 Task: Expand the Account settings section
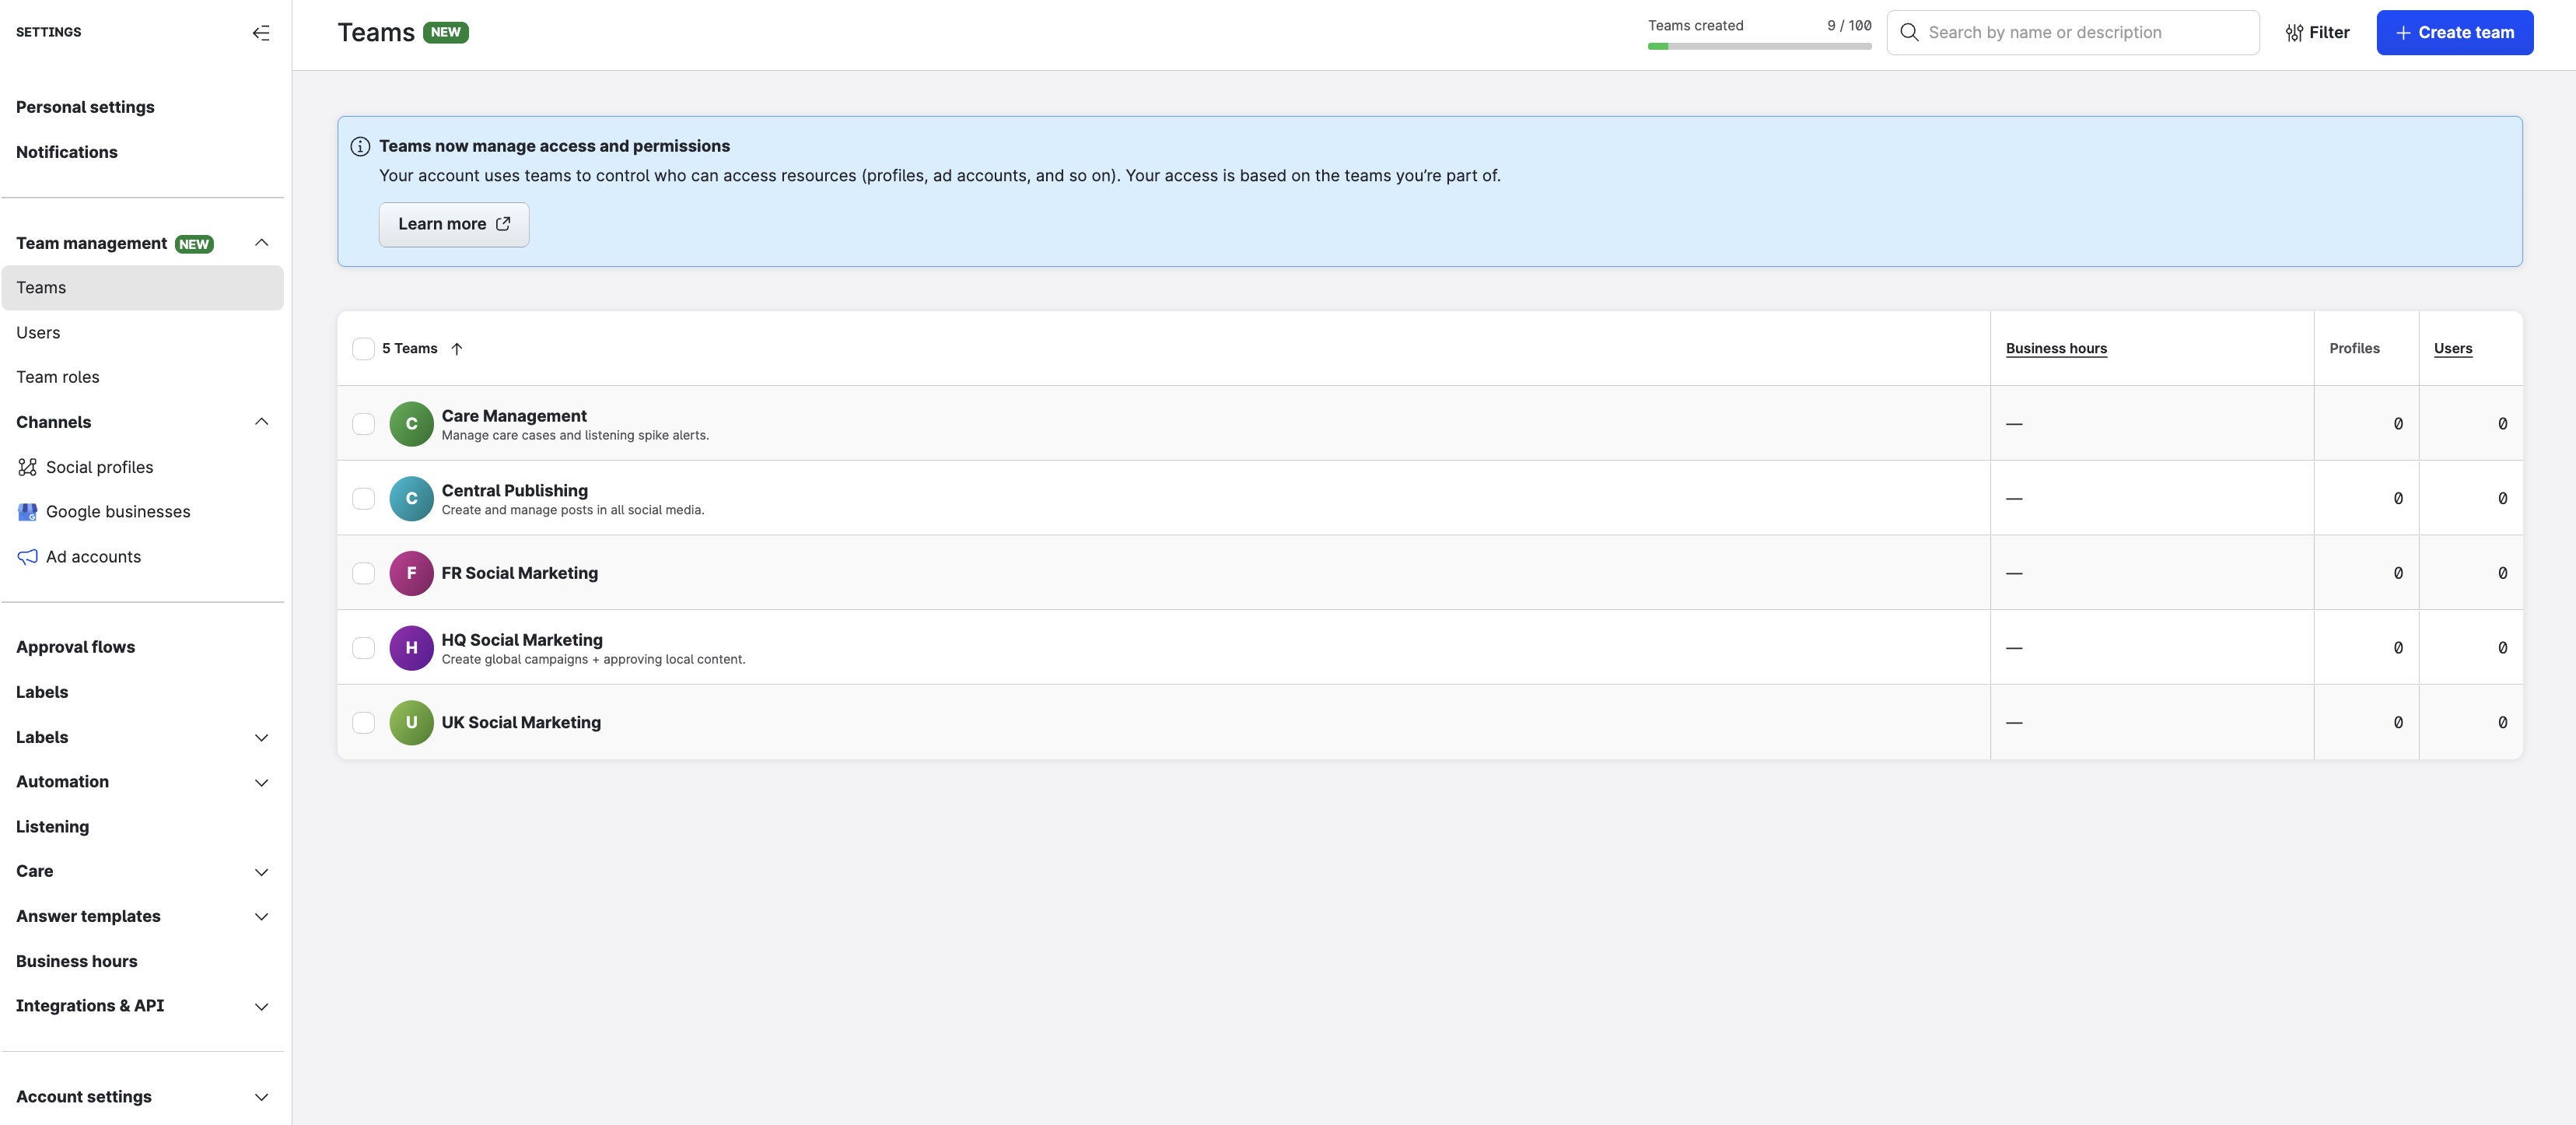[x=262, y=1097]
